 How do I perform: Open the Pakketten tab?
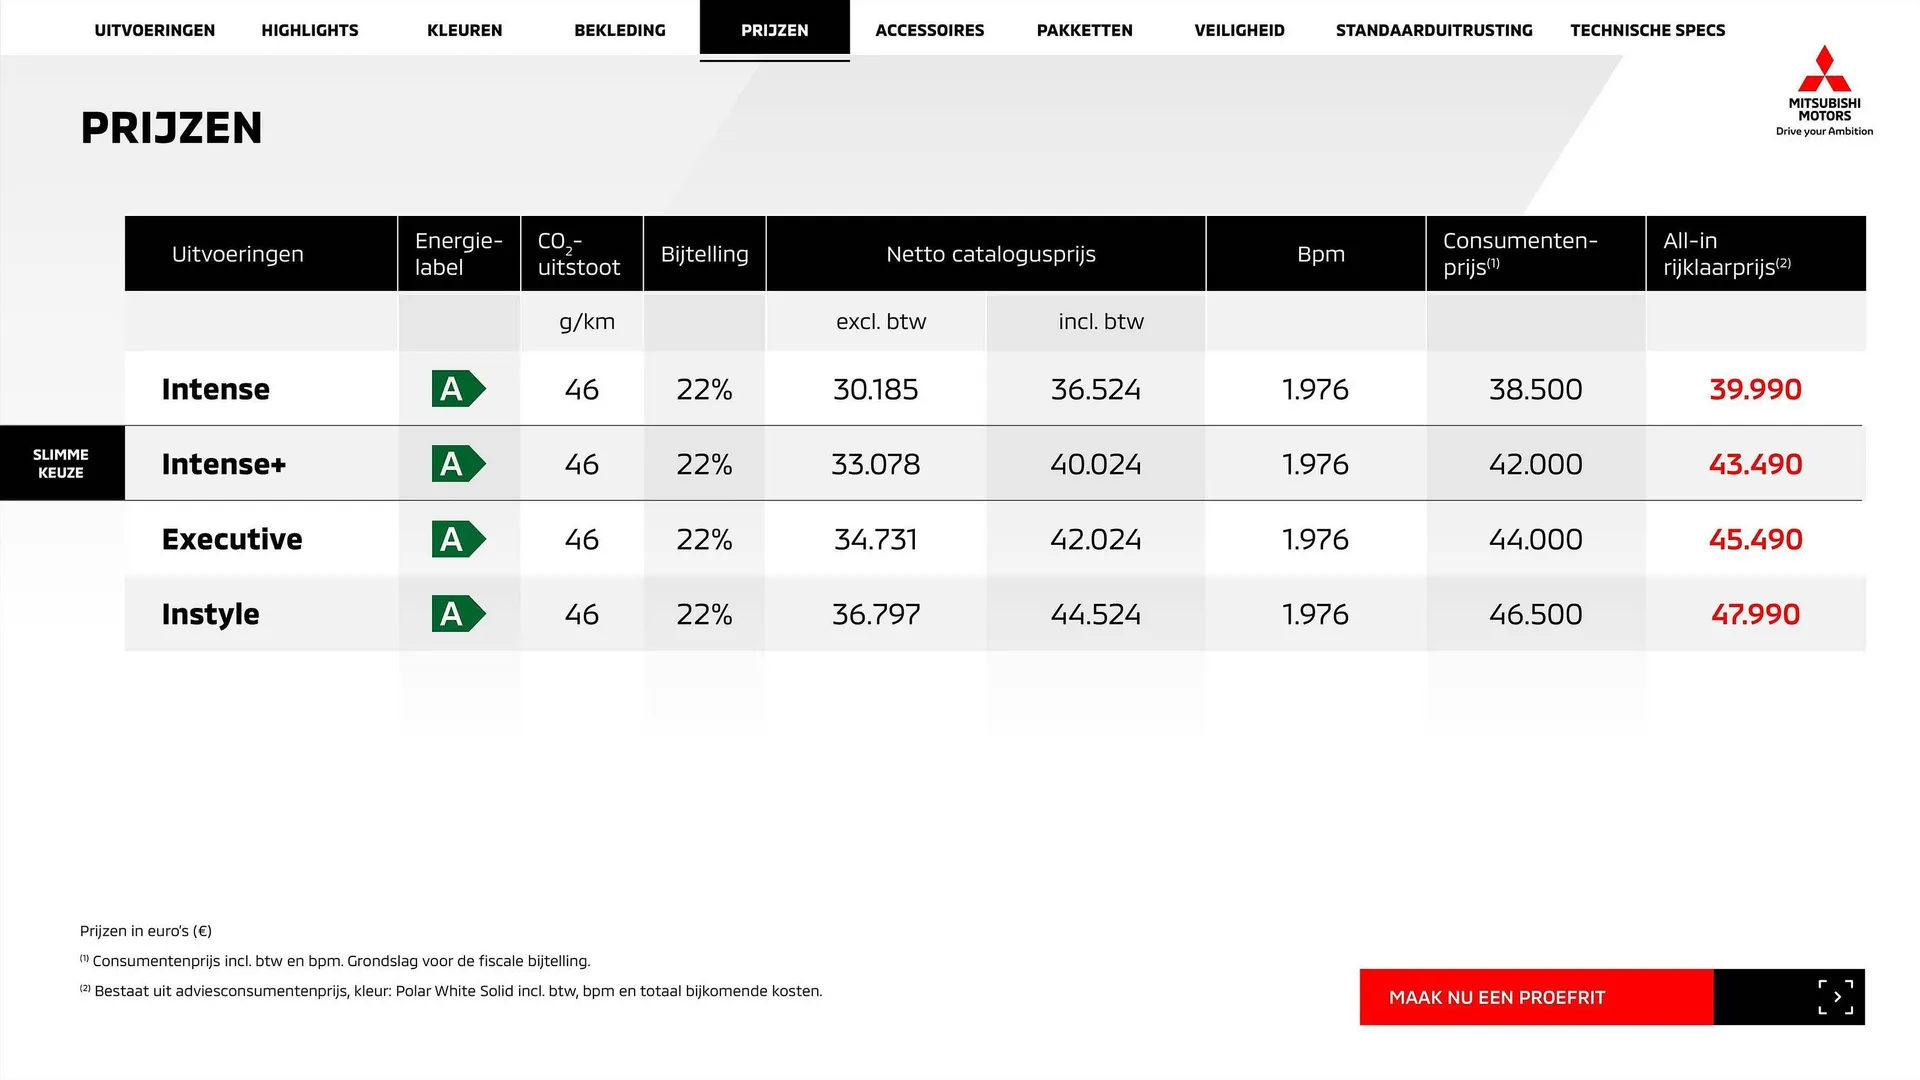coord(1085,30)
